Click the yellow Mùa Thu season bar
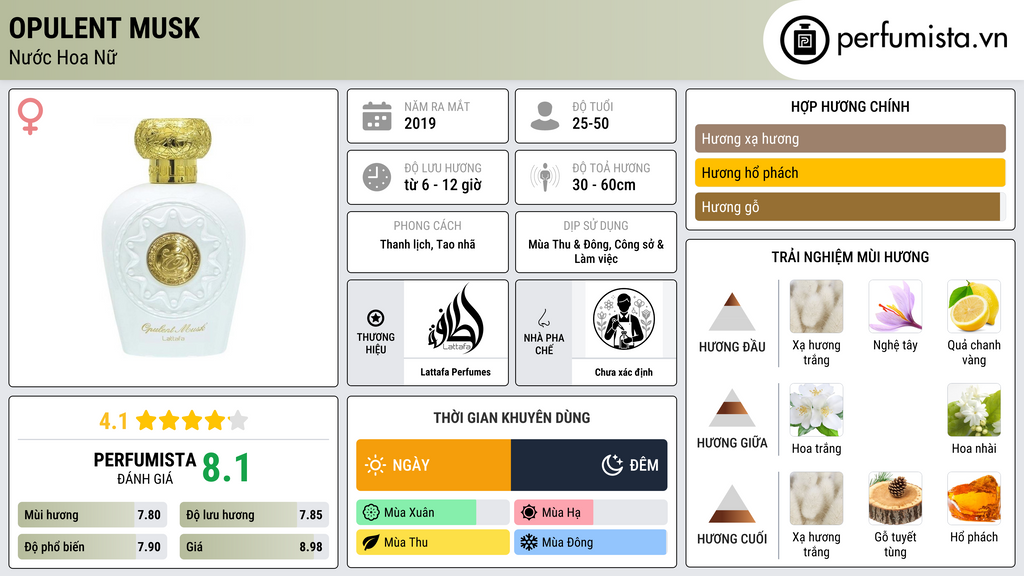 [433, 542]
